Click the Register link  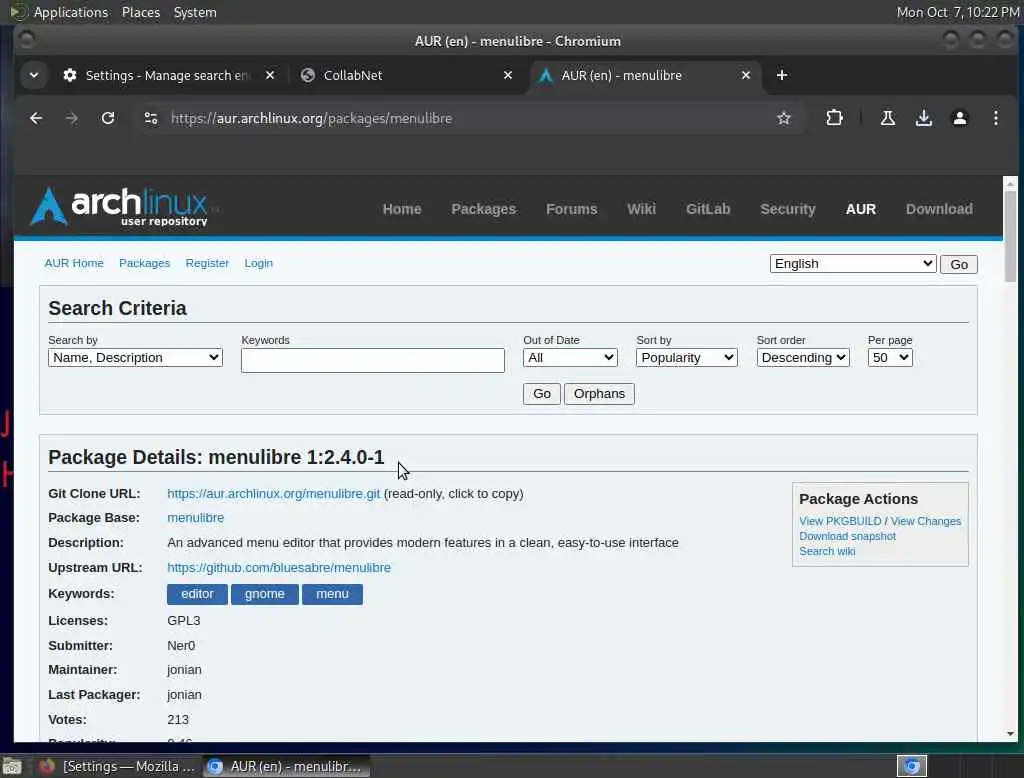[207, 263]
